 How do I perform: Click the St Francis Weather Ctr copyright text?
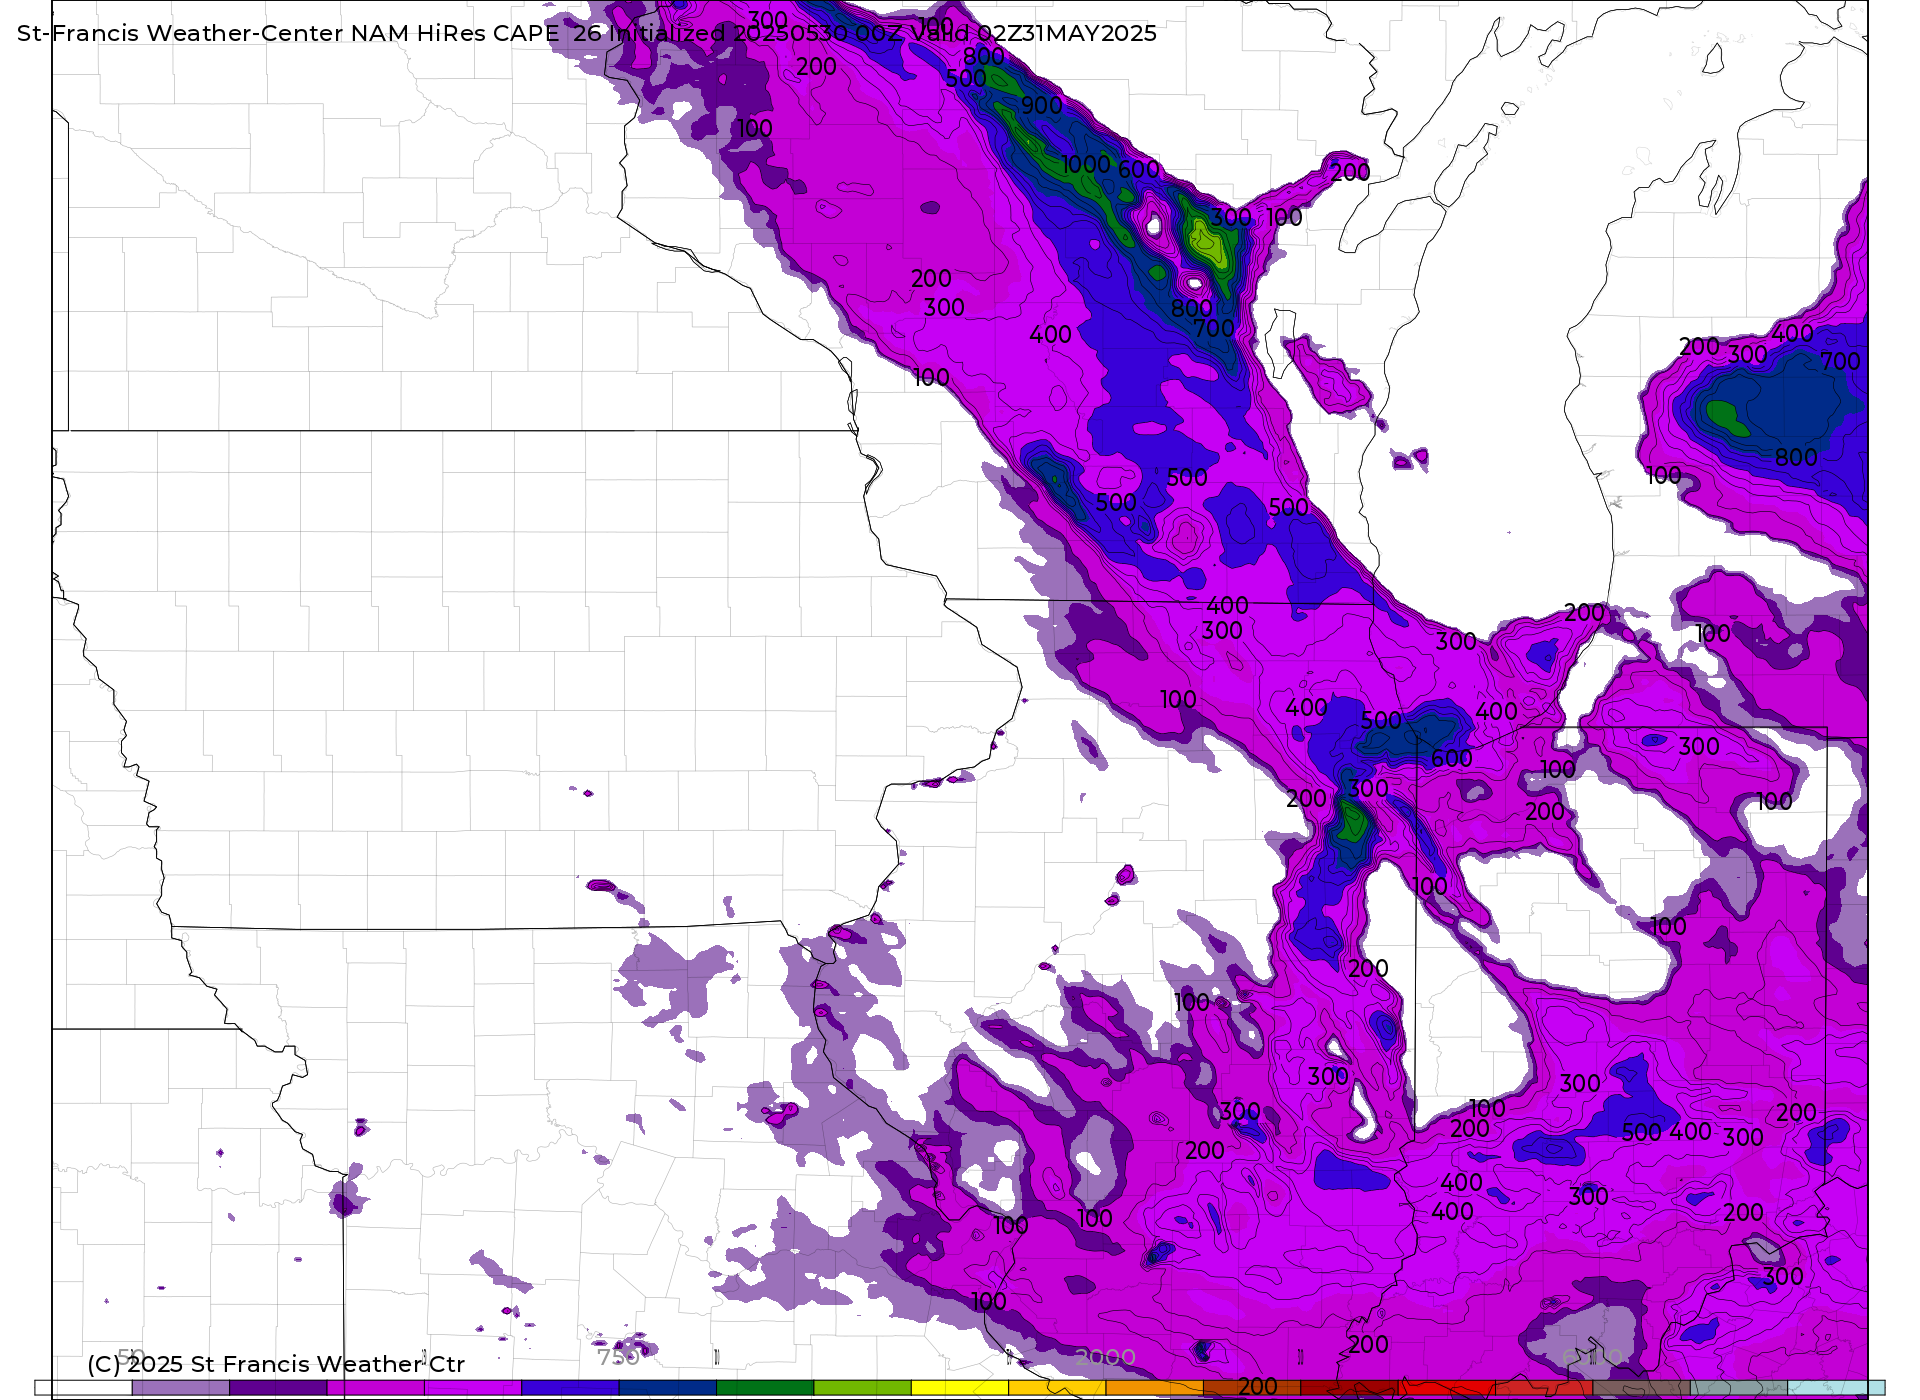point(276,1364)
